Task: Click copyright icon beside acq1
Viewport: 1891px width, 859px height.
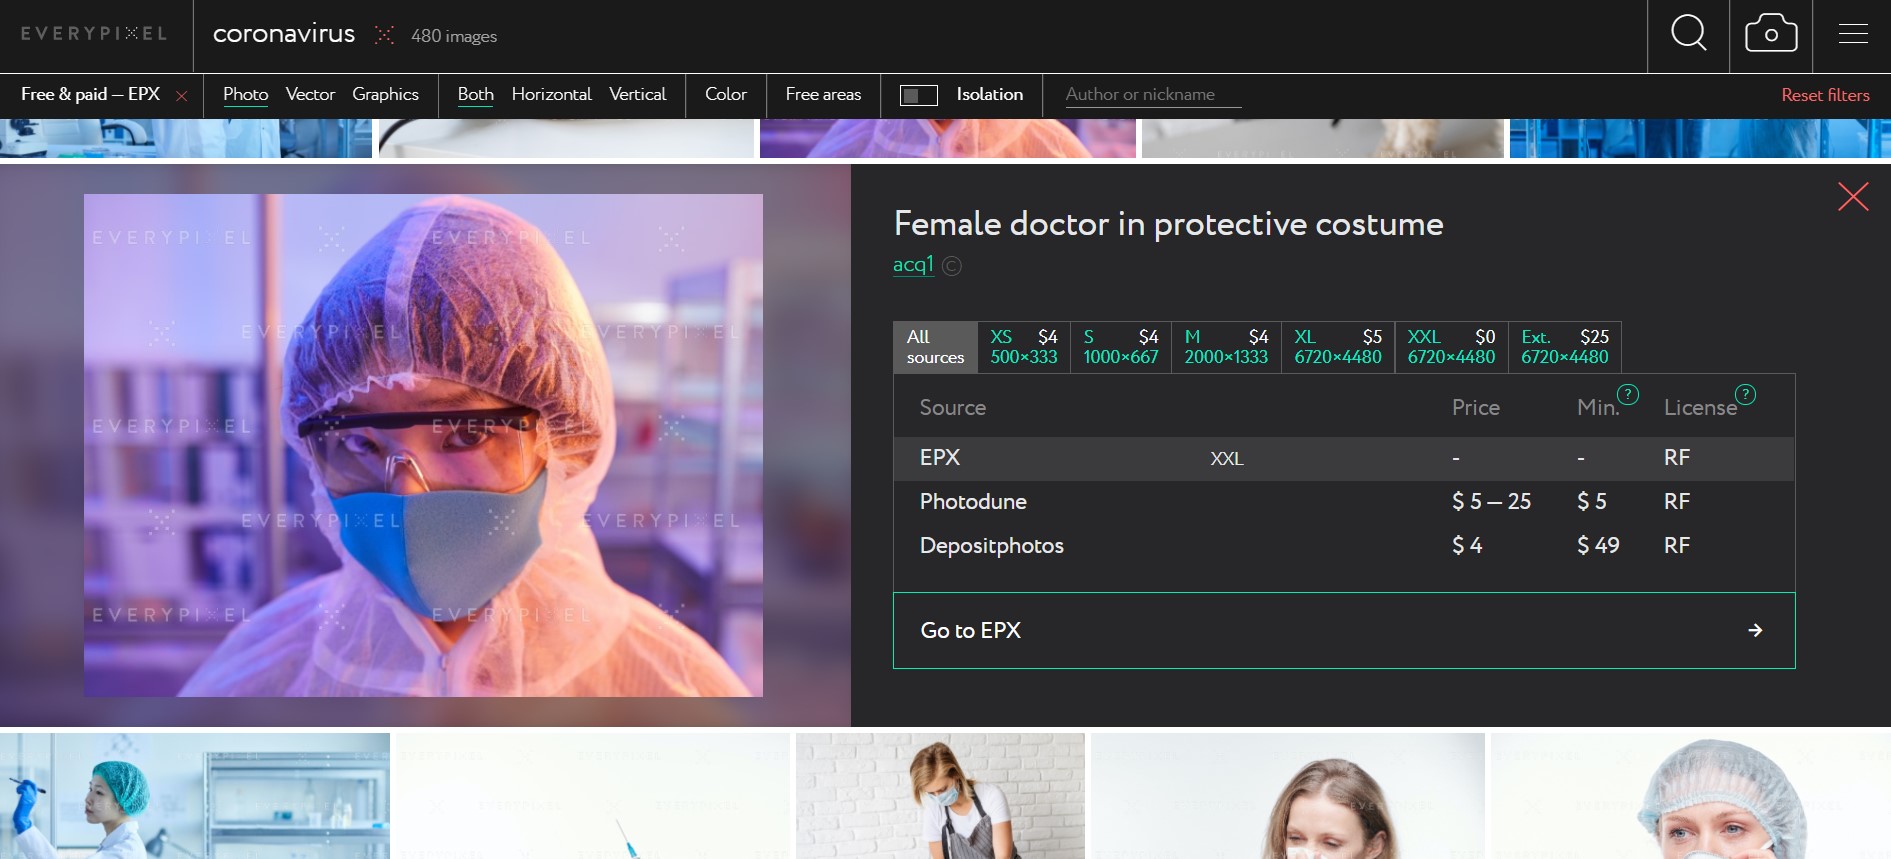Action: click(x=952, y=266)
